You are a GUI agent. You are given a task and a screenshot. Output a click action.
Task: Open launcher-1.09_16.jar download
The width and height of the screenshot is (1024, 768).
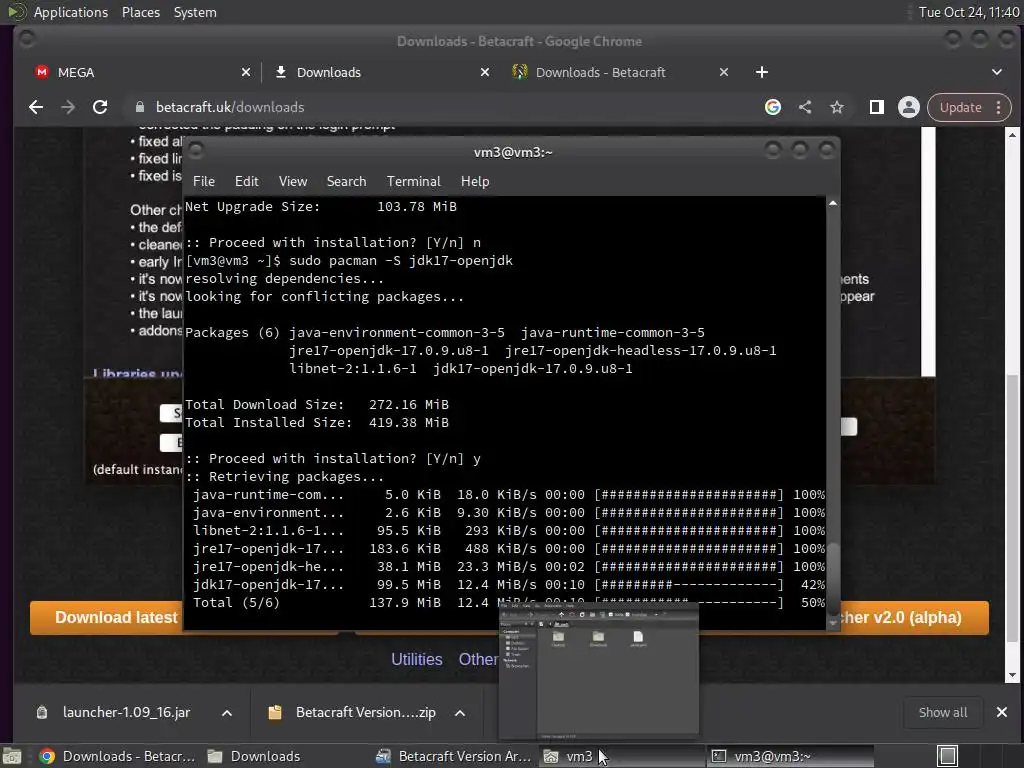click(126, 712)
